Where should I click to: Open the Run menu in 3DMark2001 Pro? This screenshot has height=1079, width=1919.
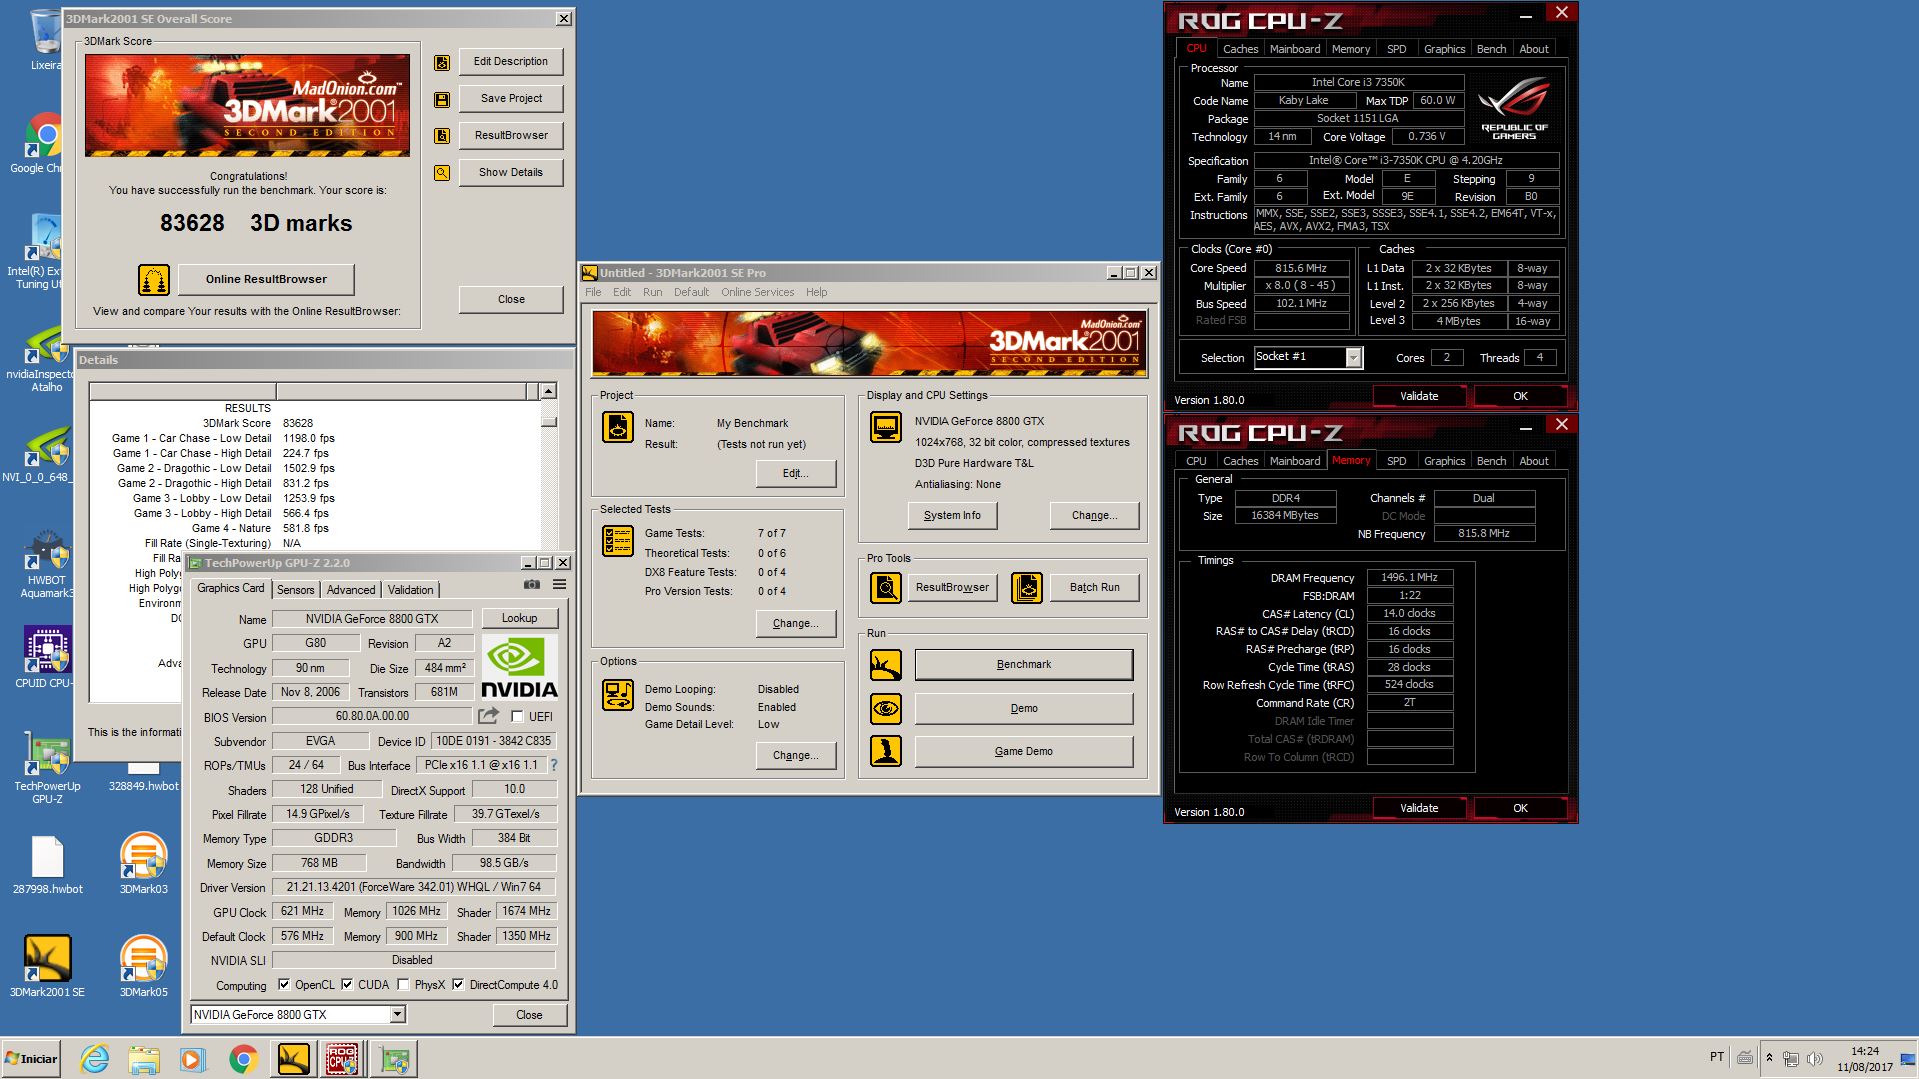tap(652, 292)
